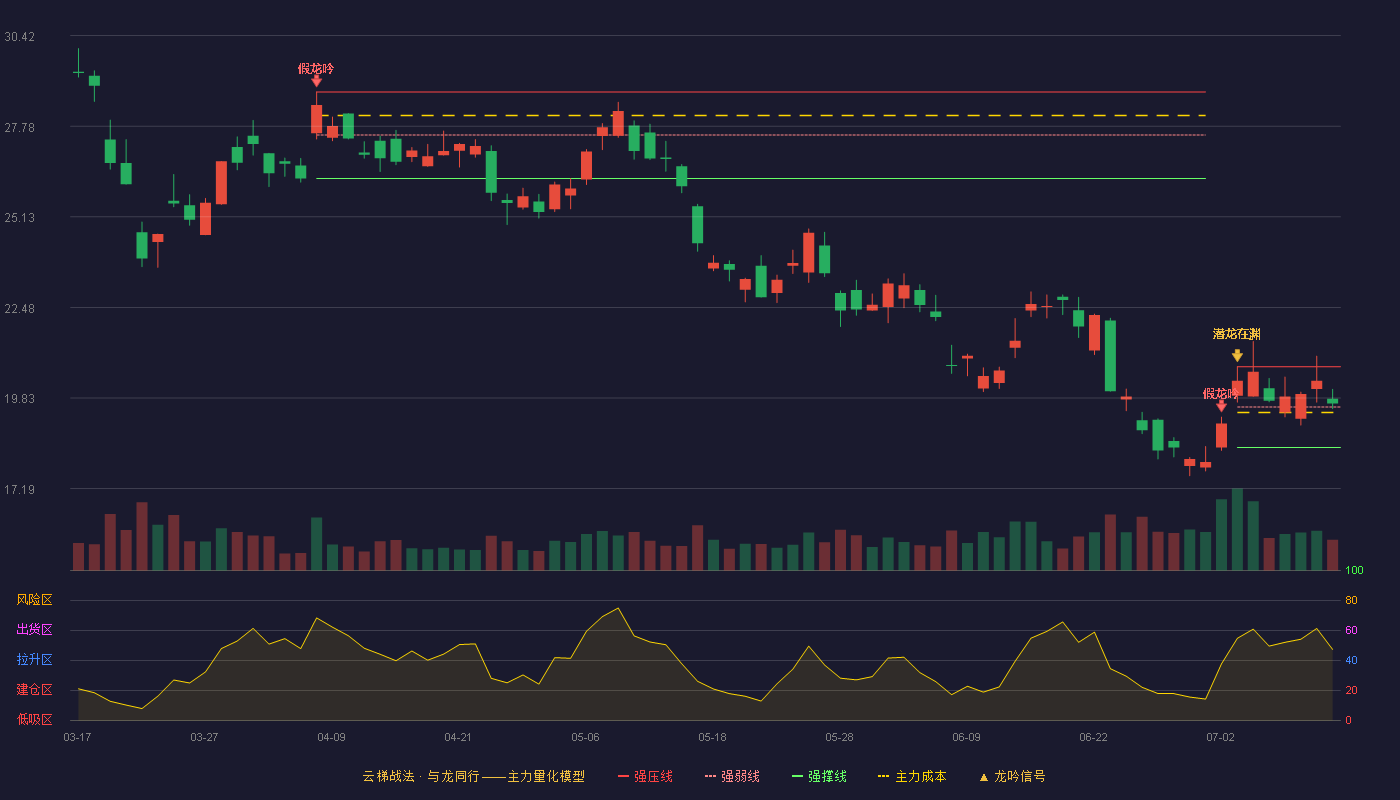Select the 拉升区 zone label
Viewport: 1400px width, 800px height.
[34, 660]
